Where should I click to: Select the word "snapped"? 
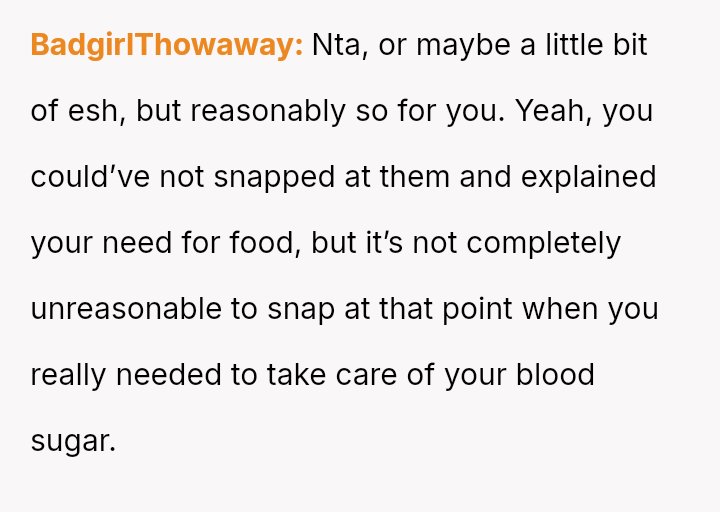pos(275,178)
